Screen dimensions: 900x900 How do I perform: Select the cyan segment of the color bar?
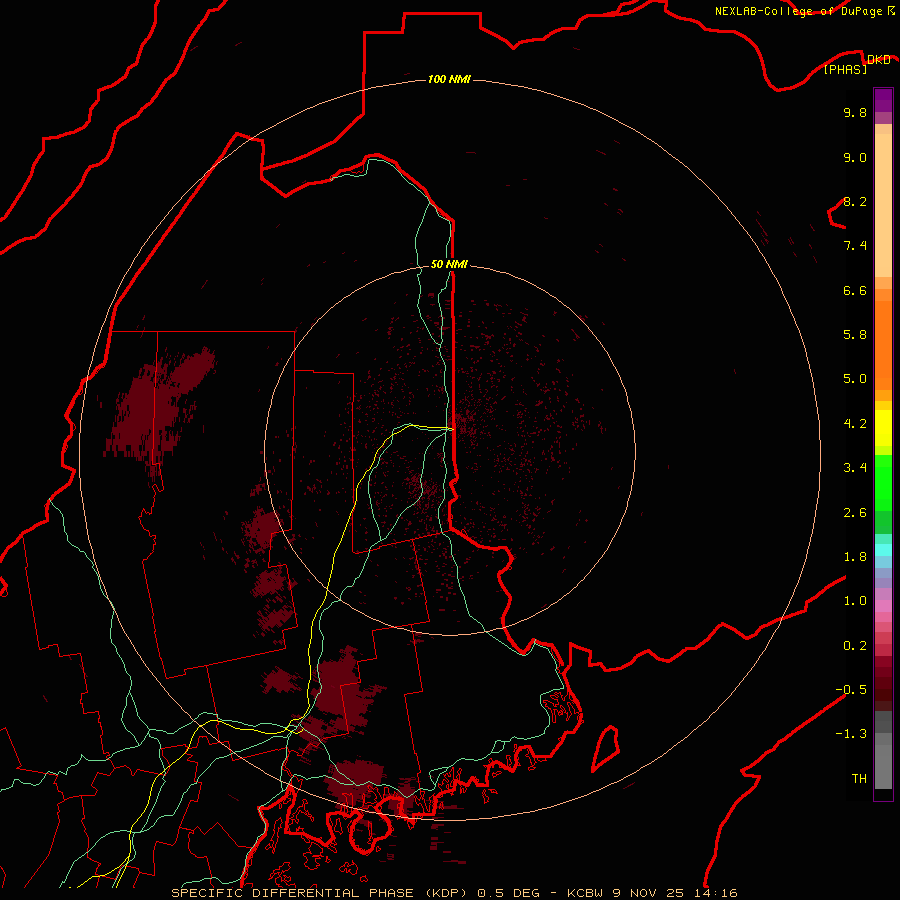[x=883, y=550]
